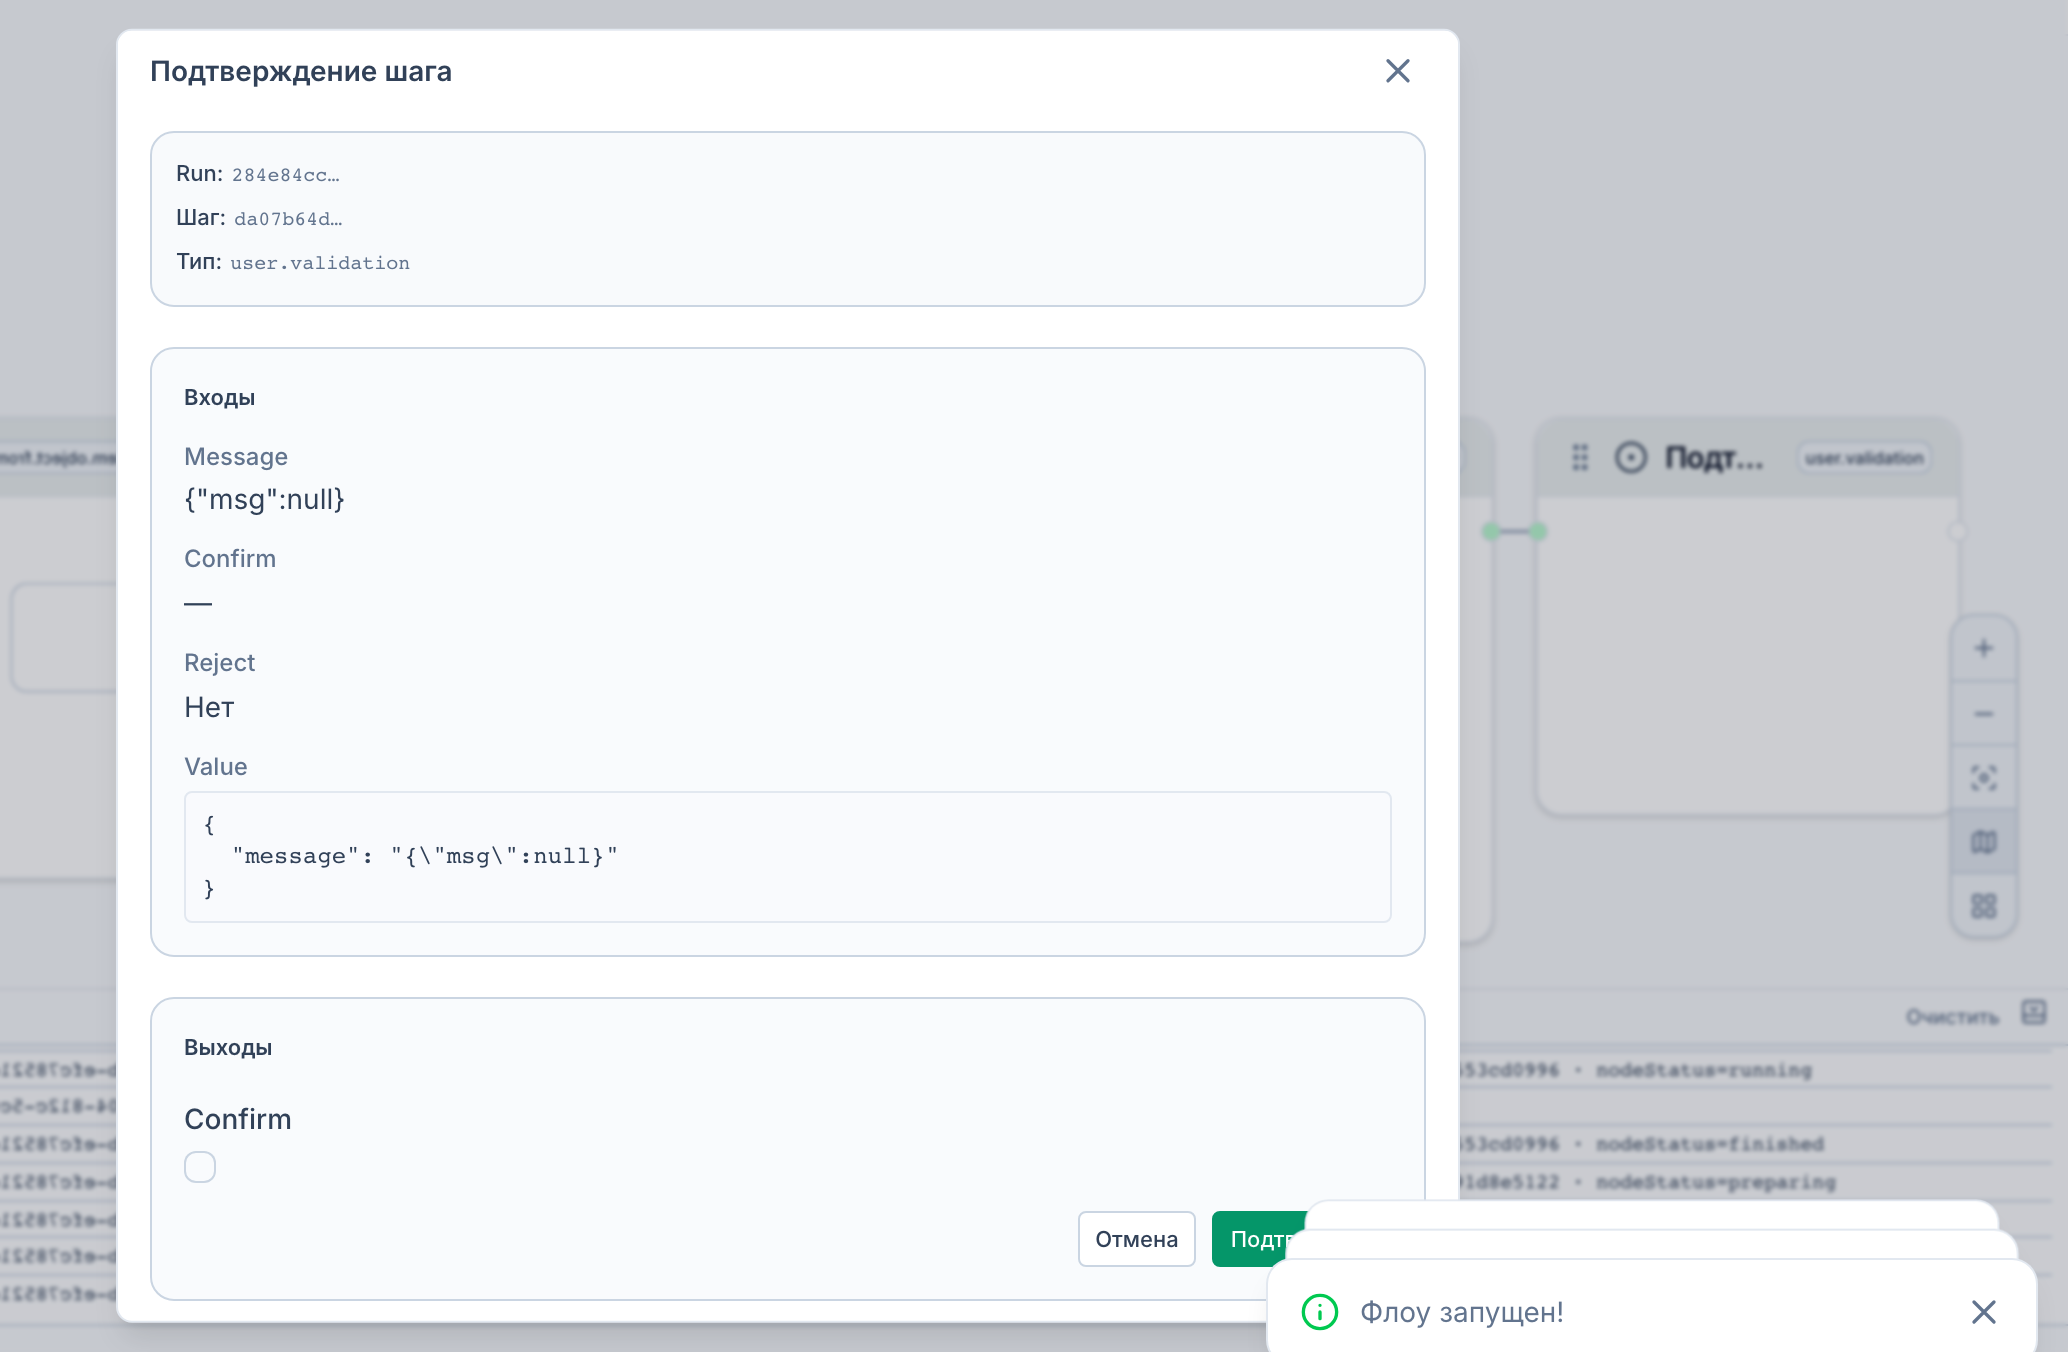Viewport: 2068px width, 1352px height.
Task: Click the log panel collapse icon
Action: (2033, 1012)
